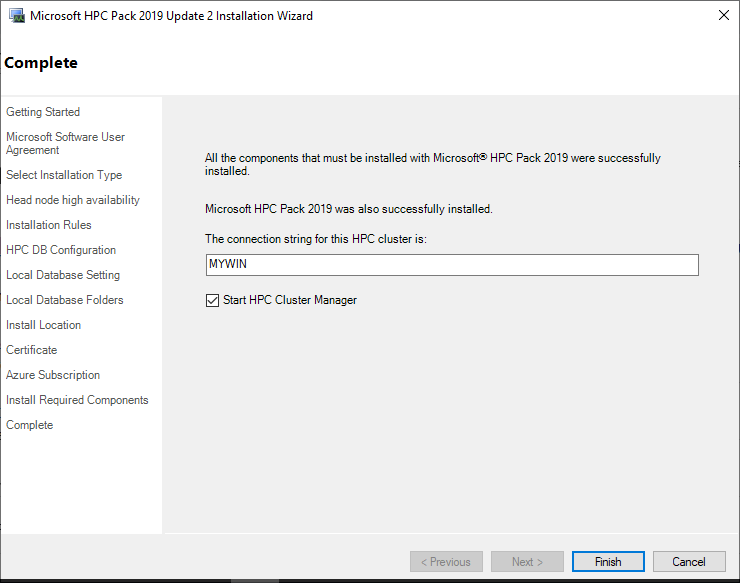Select Complete step in sidebar list
Image resolution: width=740 pixels, height=583 pixels.
tap(29, 425)
